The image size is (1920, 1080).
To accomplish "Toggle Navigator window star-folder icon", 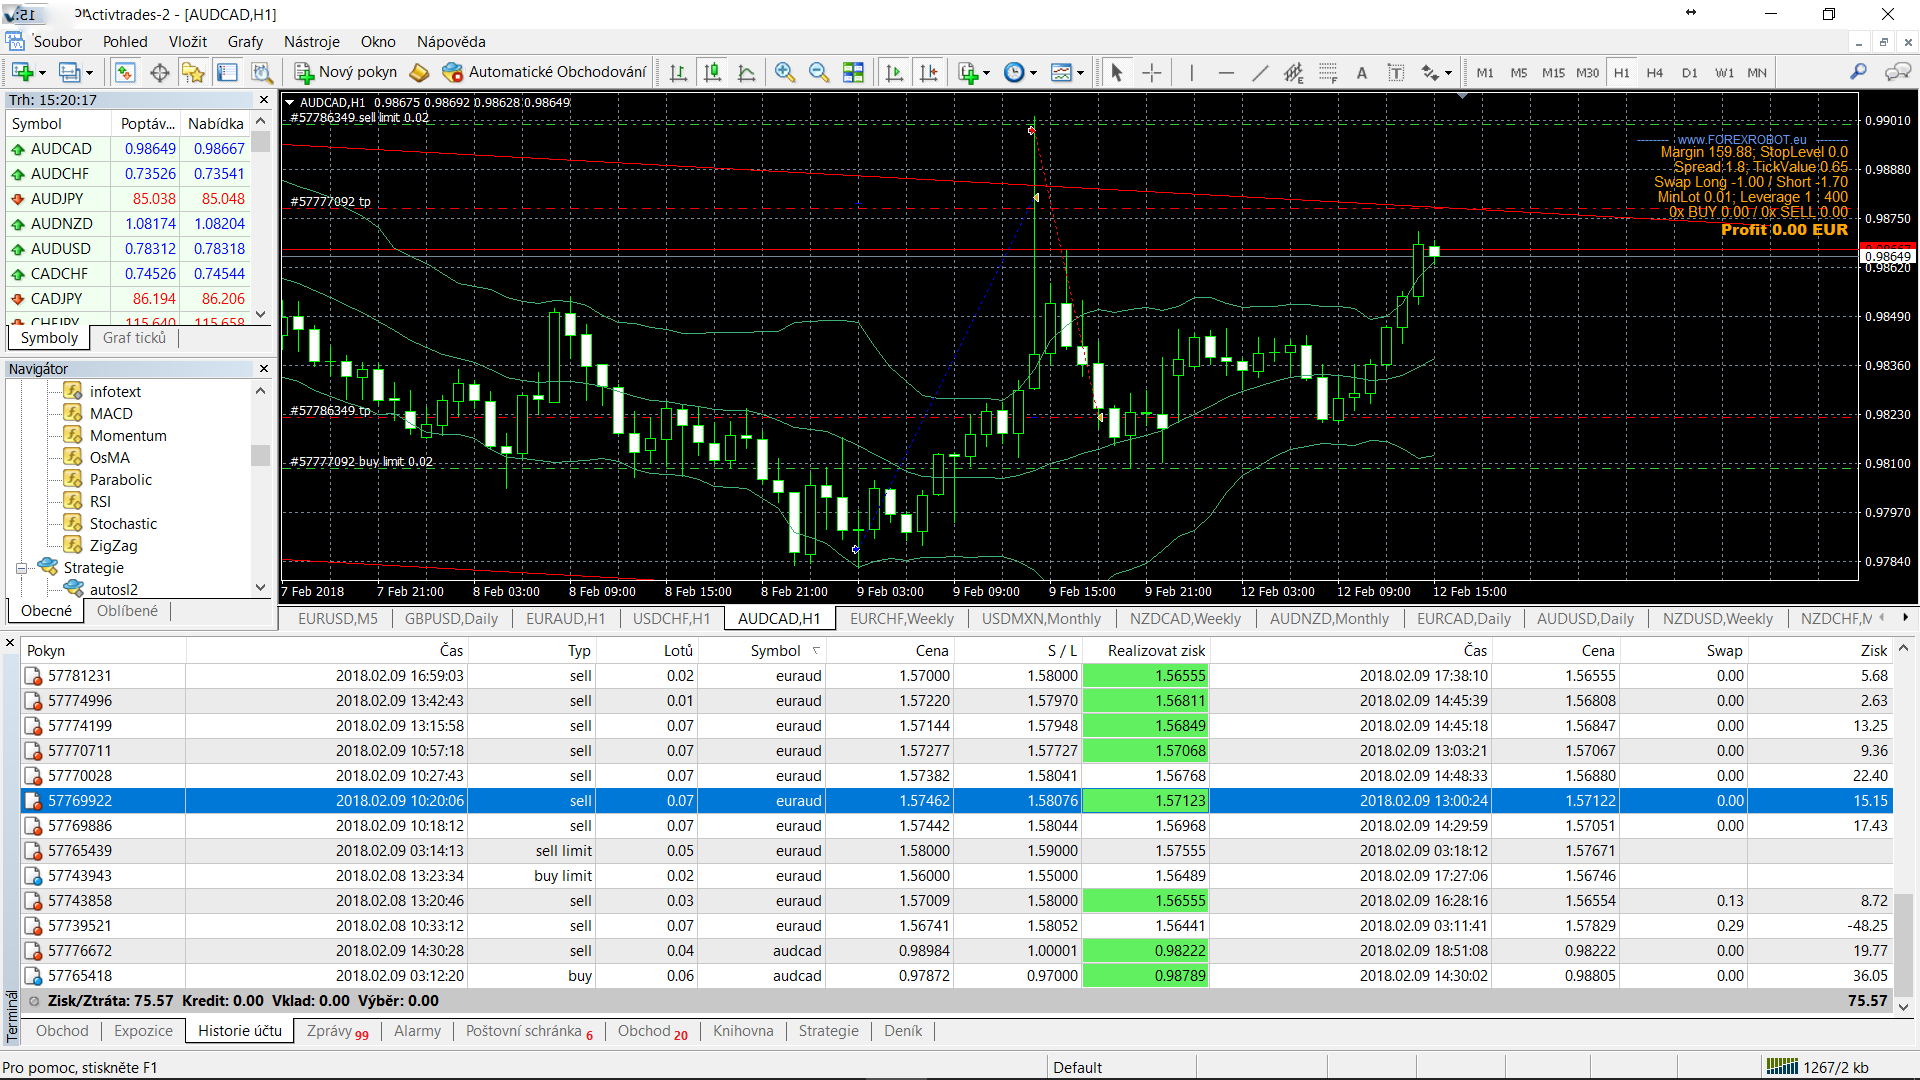I will (193, 72).
